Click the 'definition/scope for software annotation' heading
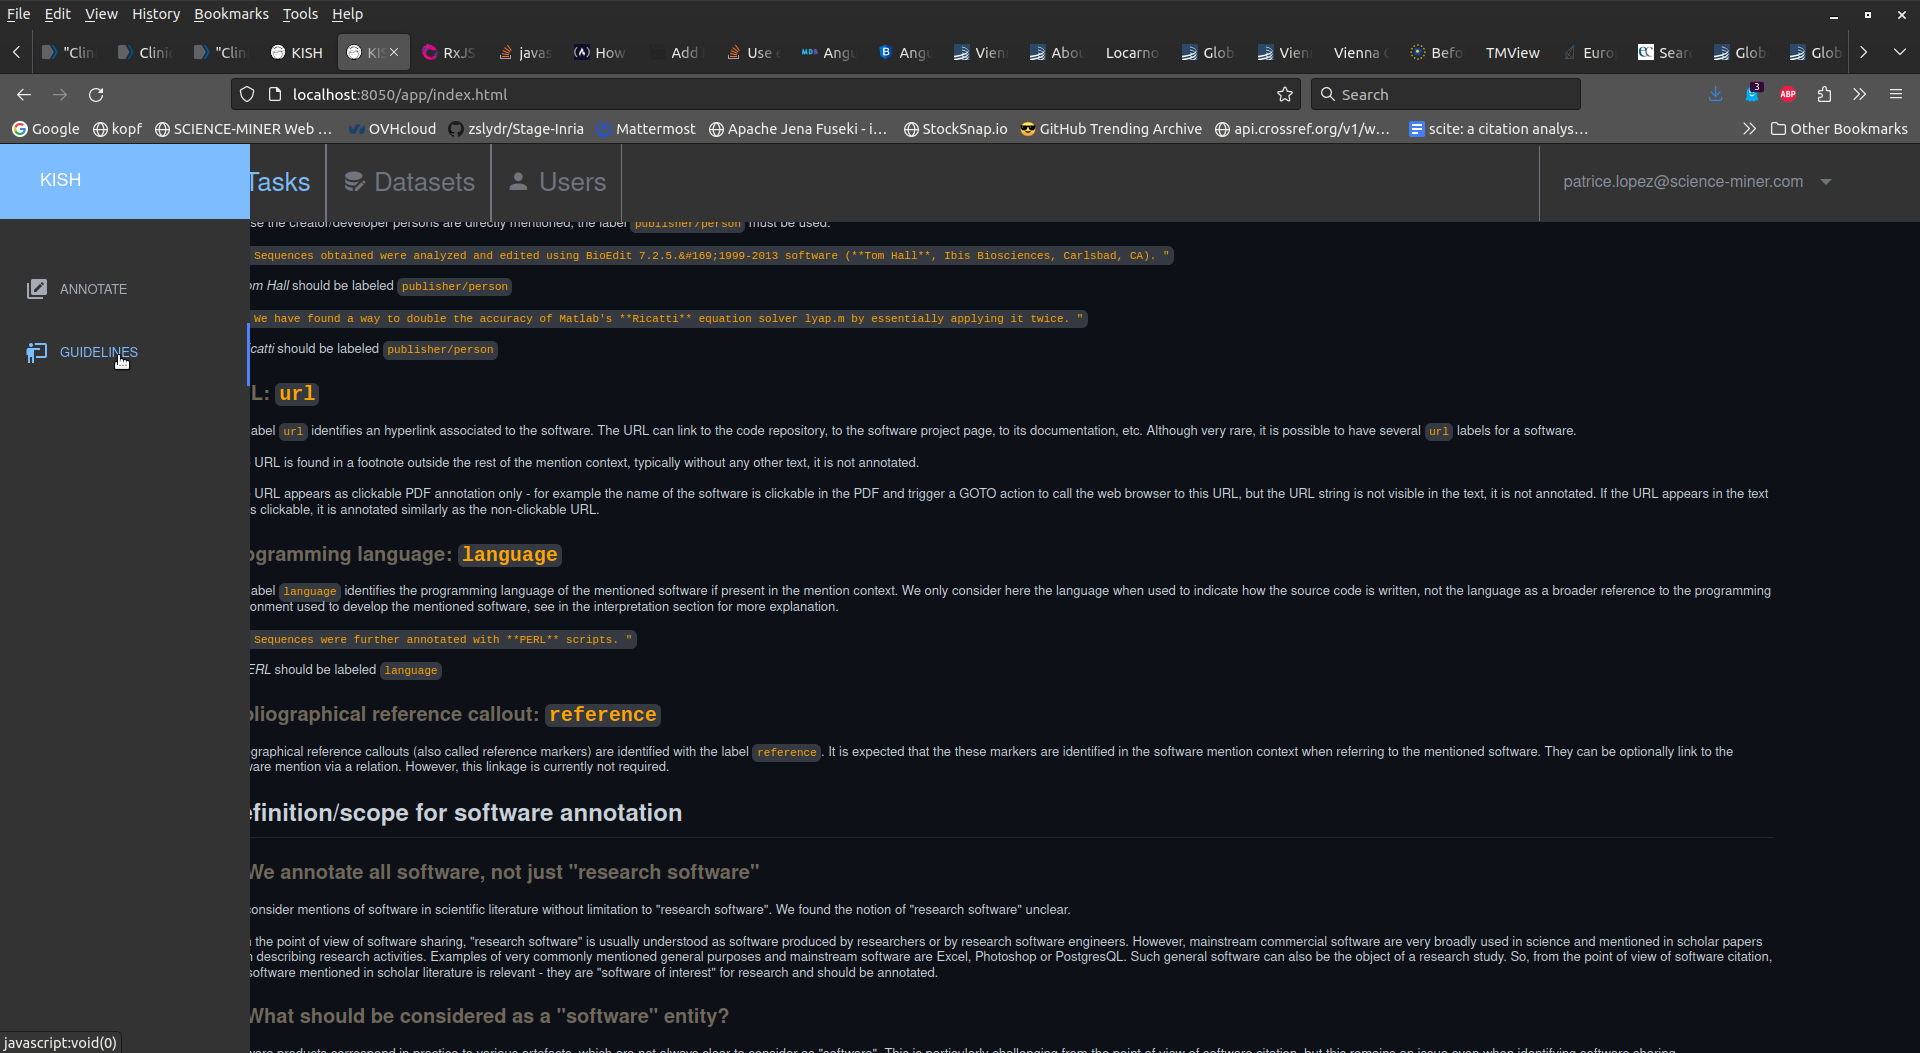1920x1053 pixels. point(466,813)
